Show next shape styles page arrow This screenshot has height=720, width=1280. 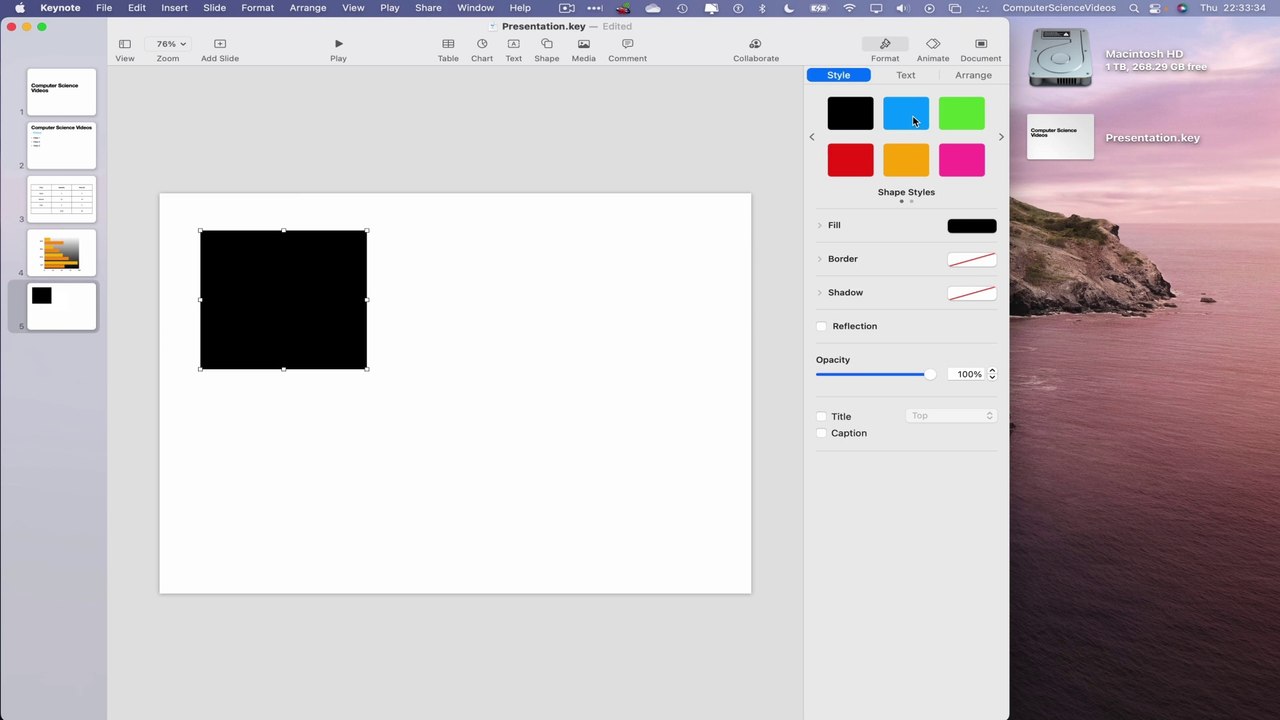[1001, 137]
